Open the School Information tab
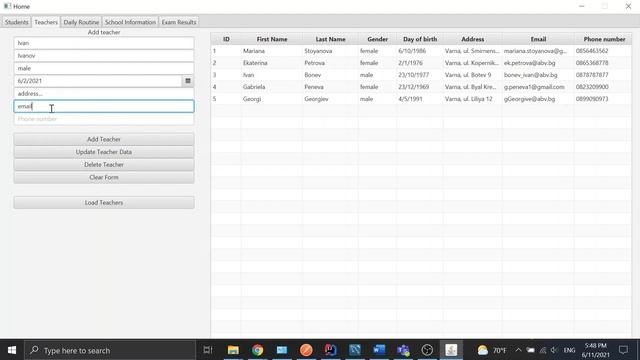Screen dimensions: 640x360 pyautogui.click(x=130, y=22)
